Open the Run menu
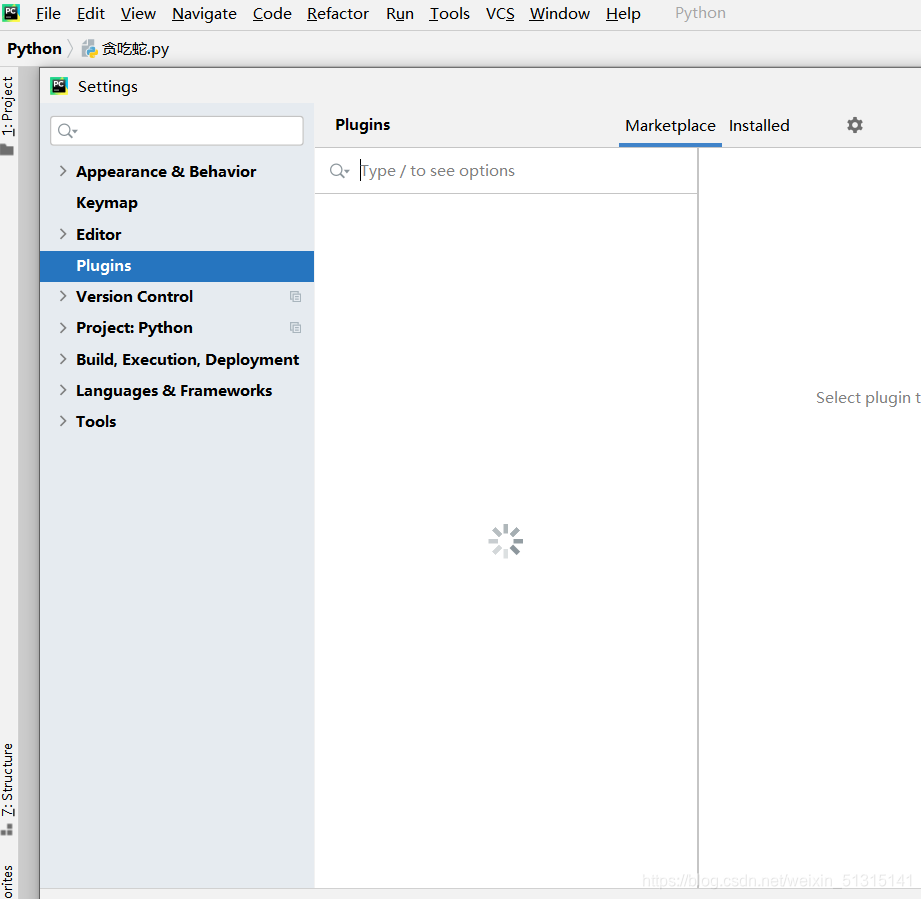The height and width of the screenshot is (899, 921). (x=399, y=14)
